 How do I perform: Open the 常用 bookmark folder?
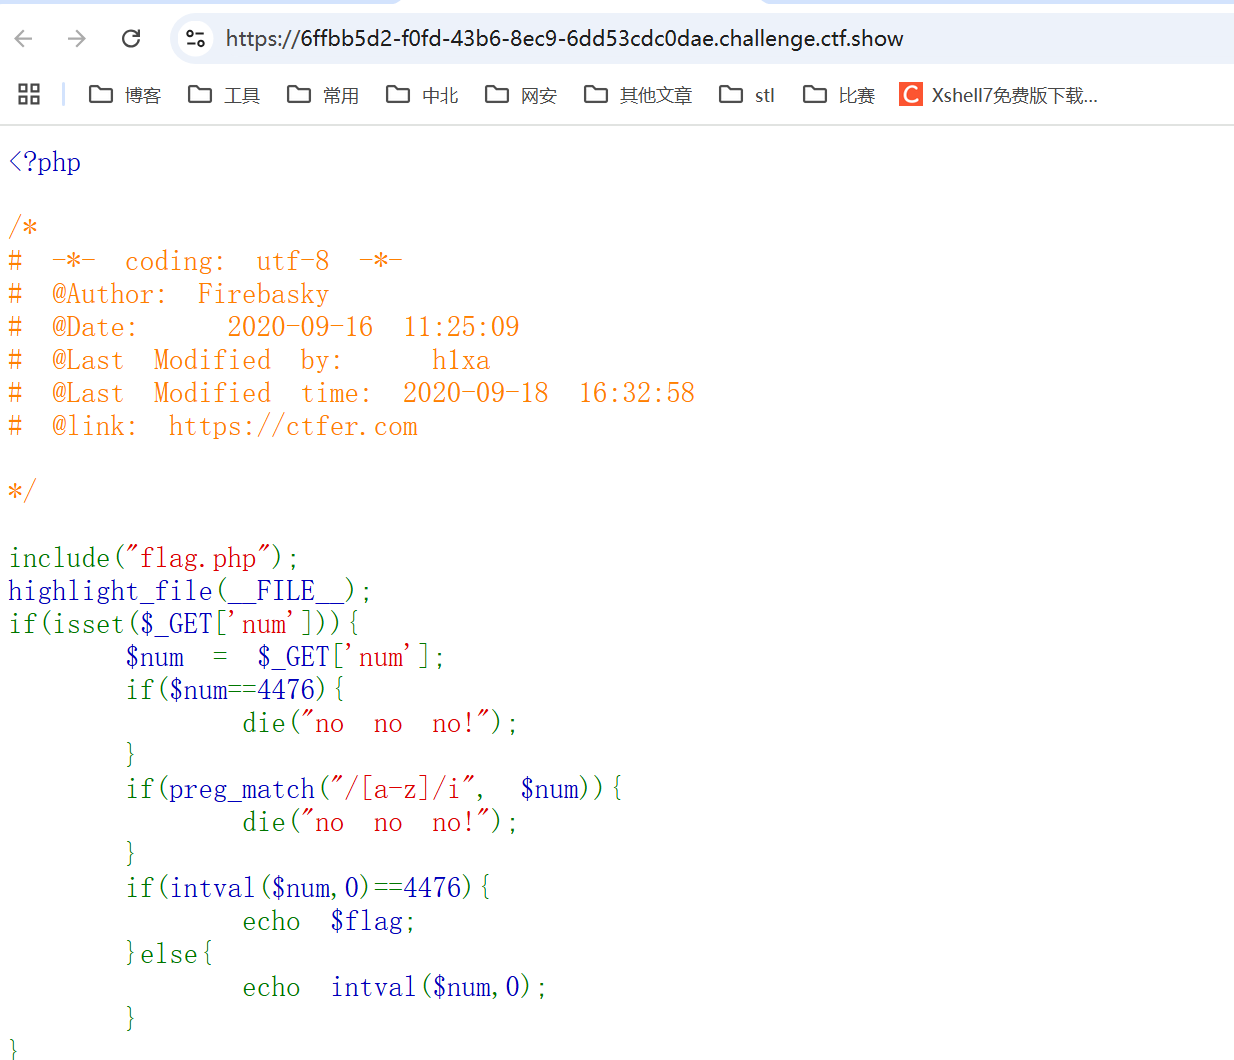323,95
